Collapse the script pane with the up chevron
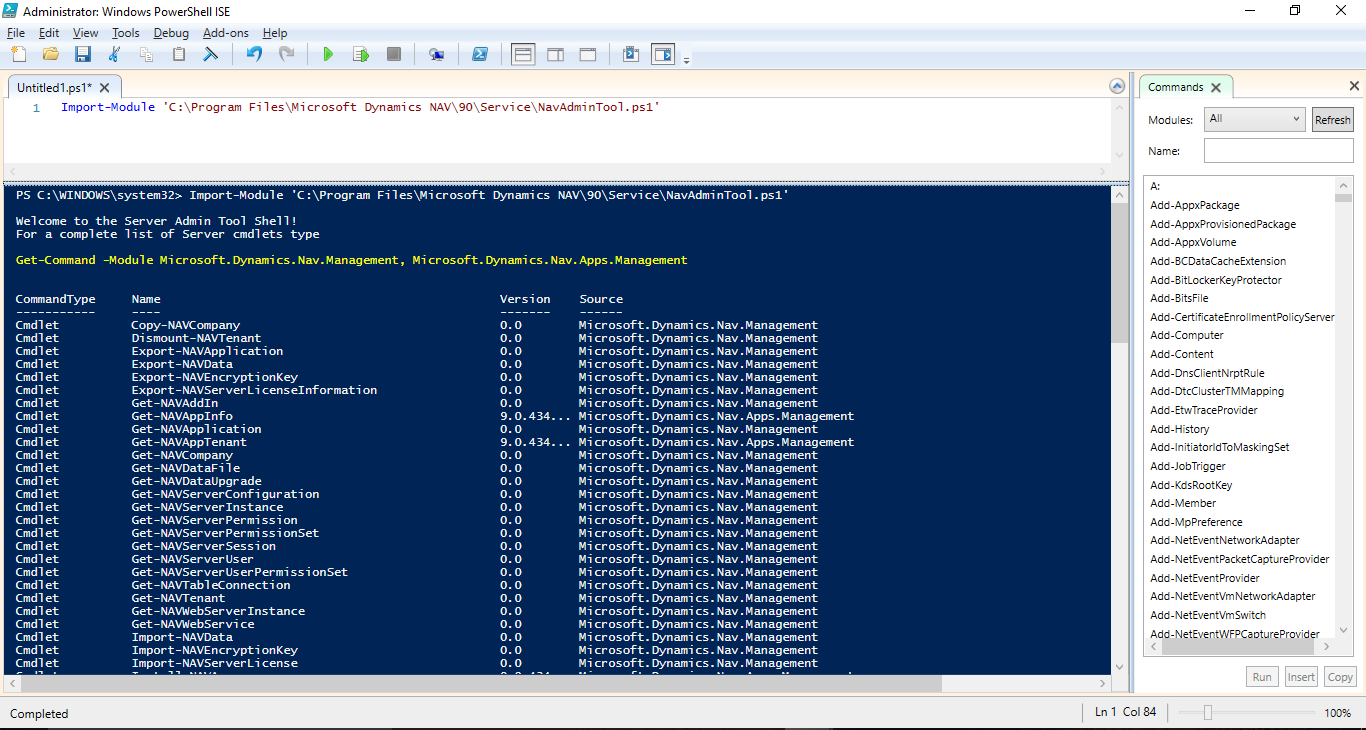 click(1117, 85)
